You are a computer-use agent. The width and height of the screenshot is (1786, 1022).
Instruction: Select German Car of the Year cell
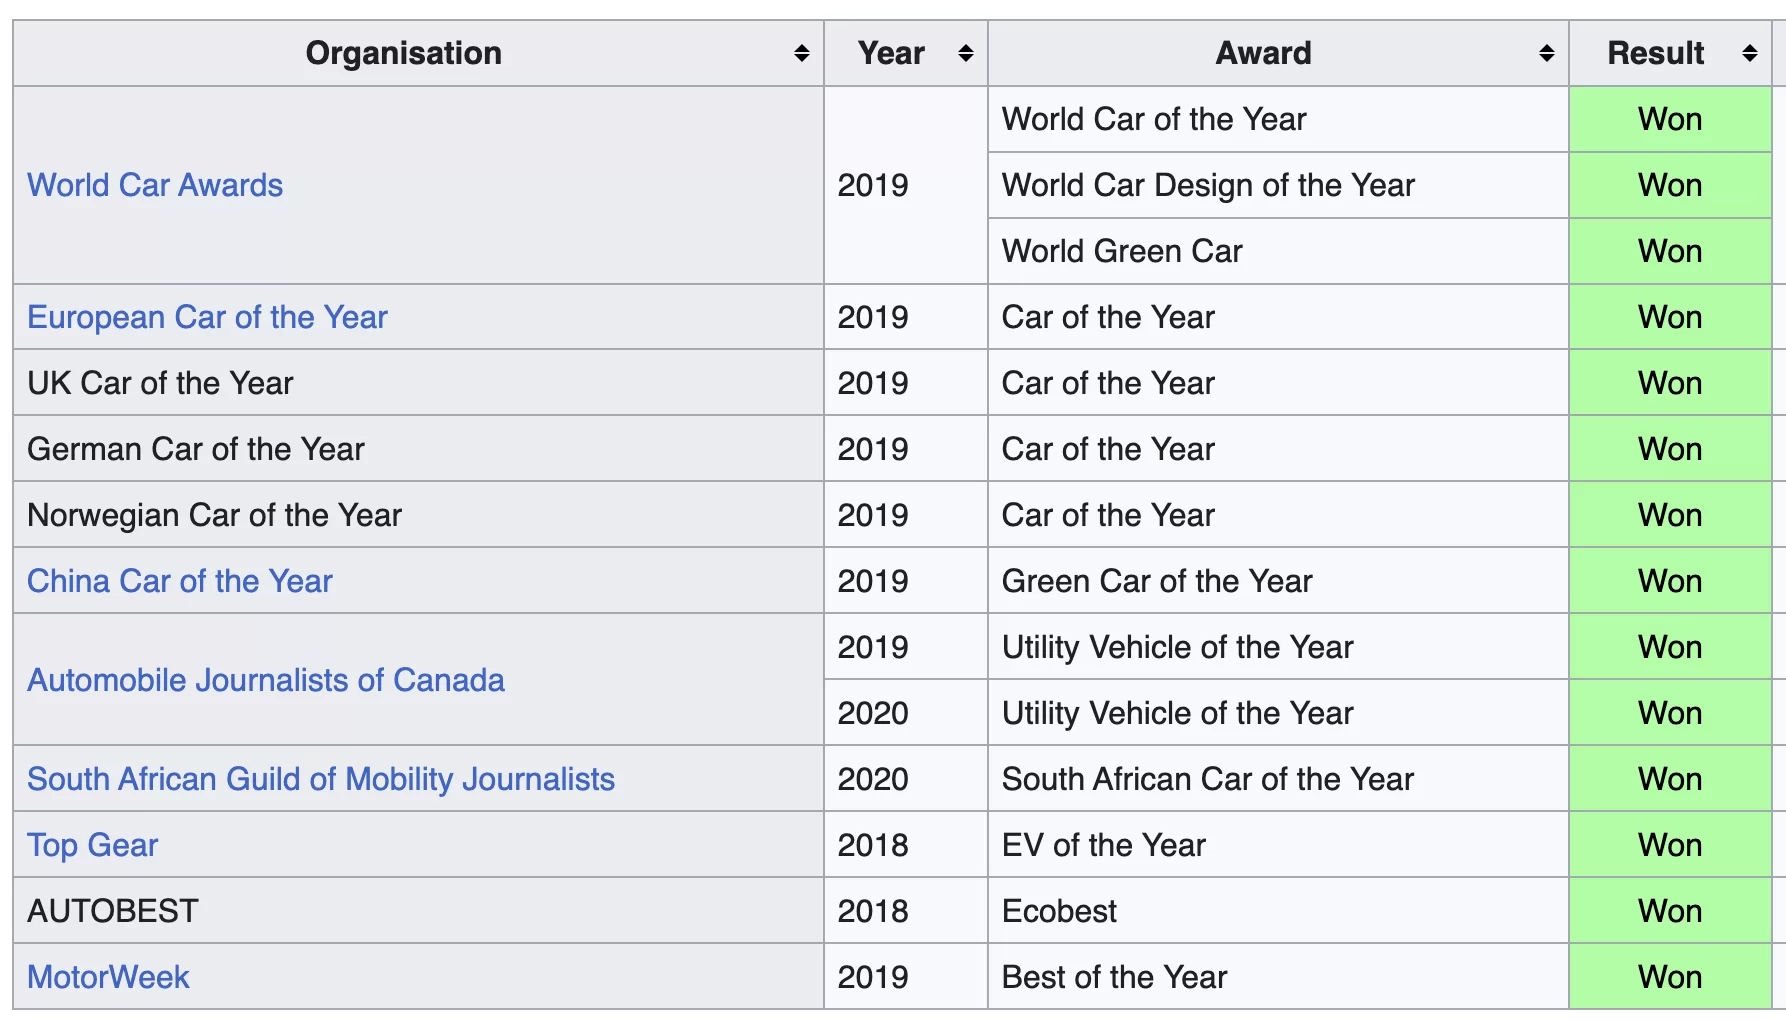(x=418, y=449)
